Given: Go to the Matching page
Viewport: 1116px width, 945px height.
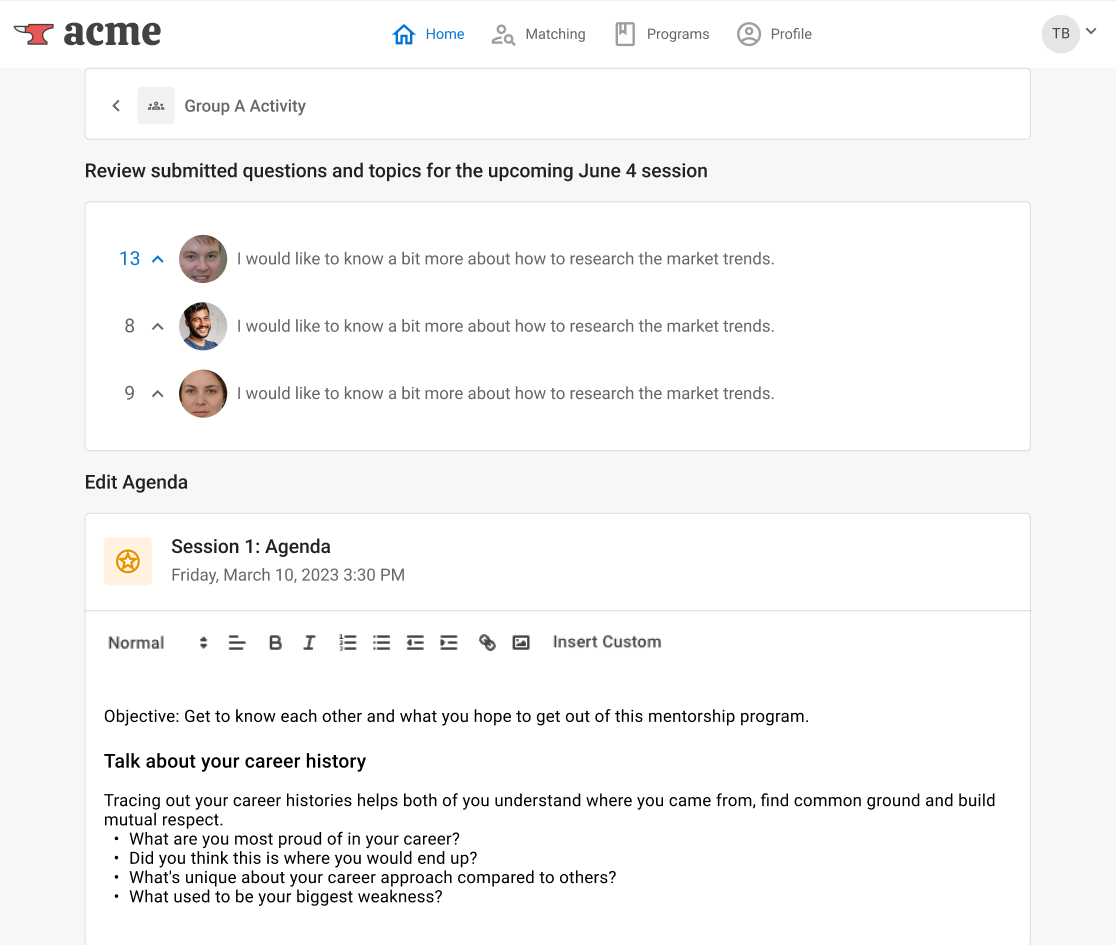Looking at the screenshot, I should click(538, 34).
